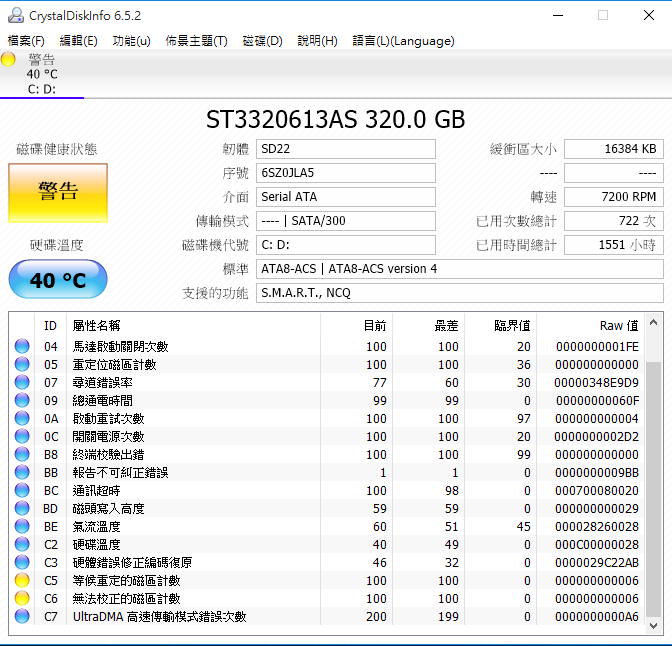Open the 磁碟(D) menu

tap(262, 41)
